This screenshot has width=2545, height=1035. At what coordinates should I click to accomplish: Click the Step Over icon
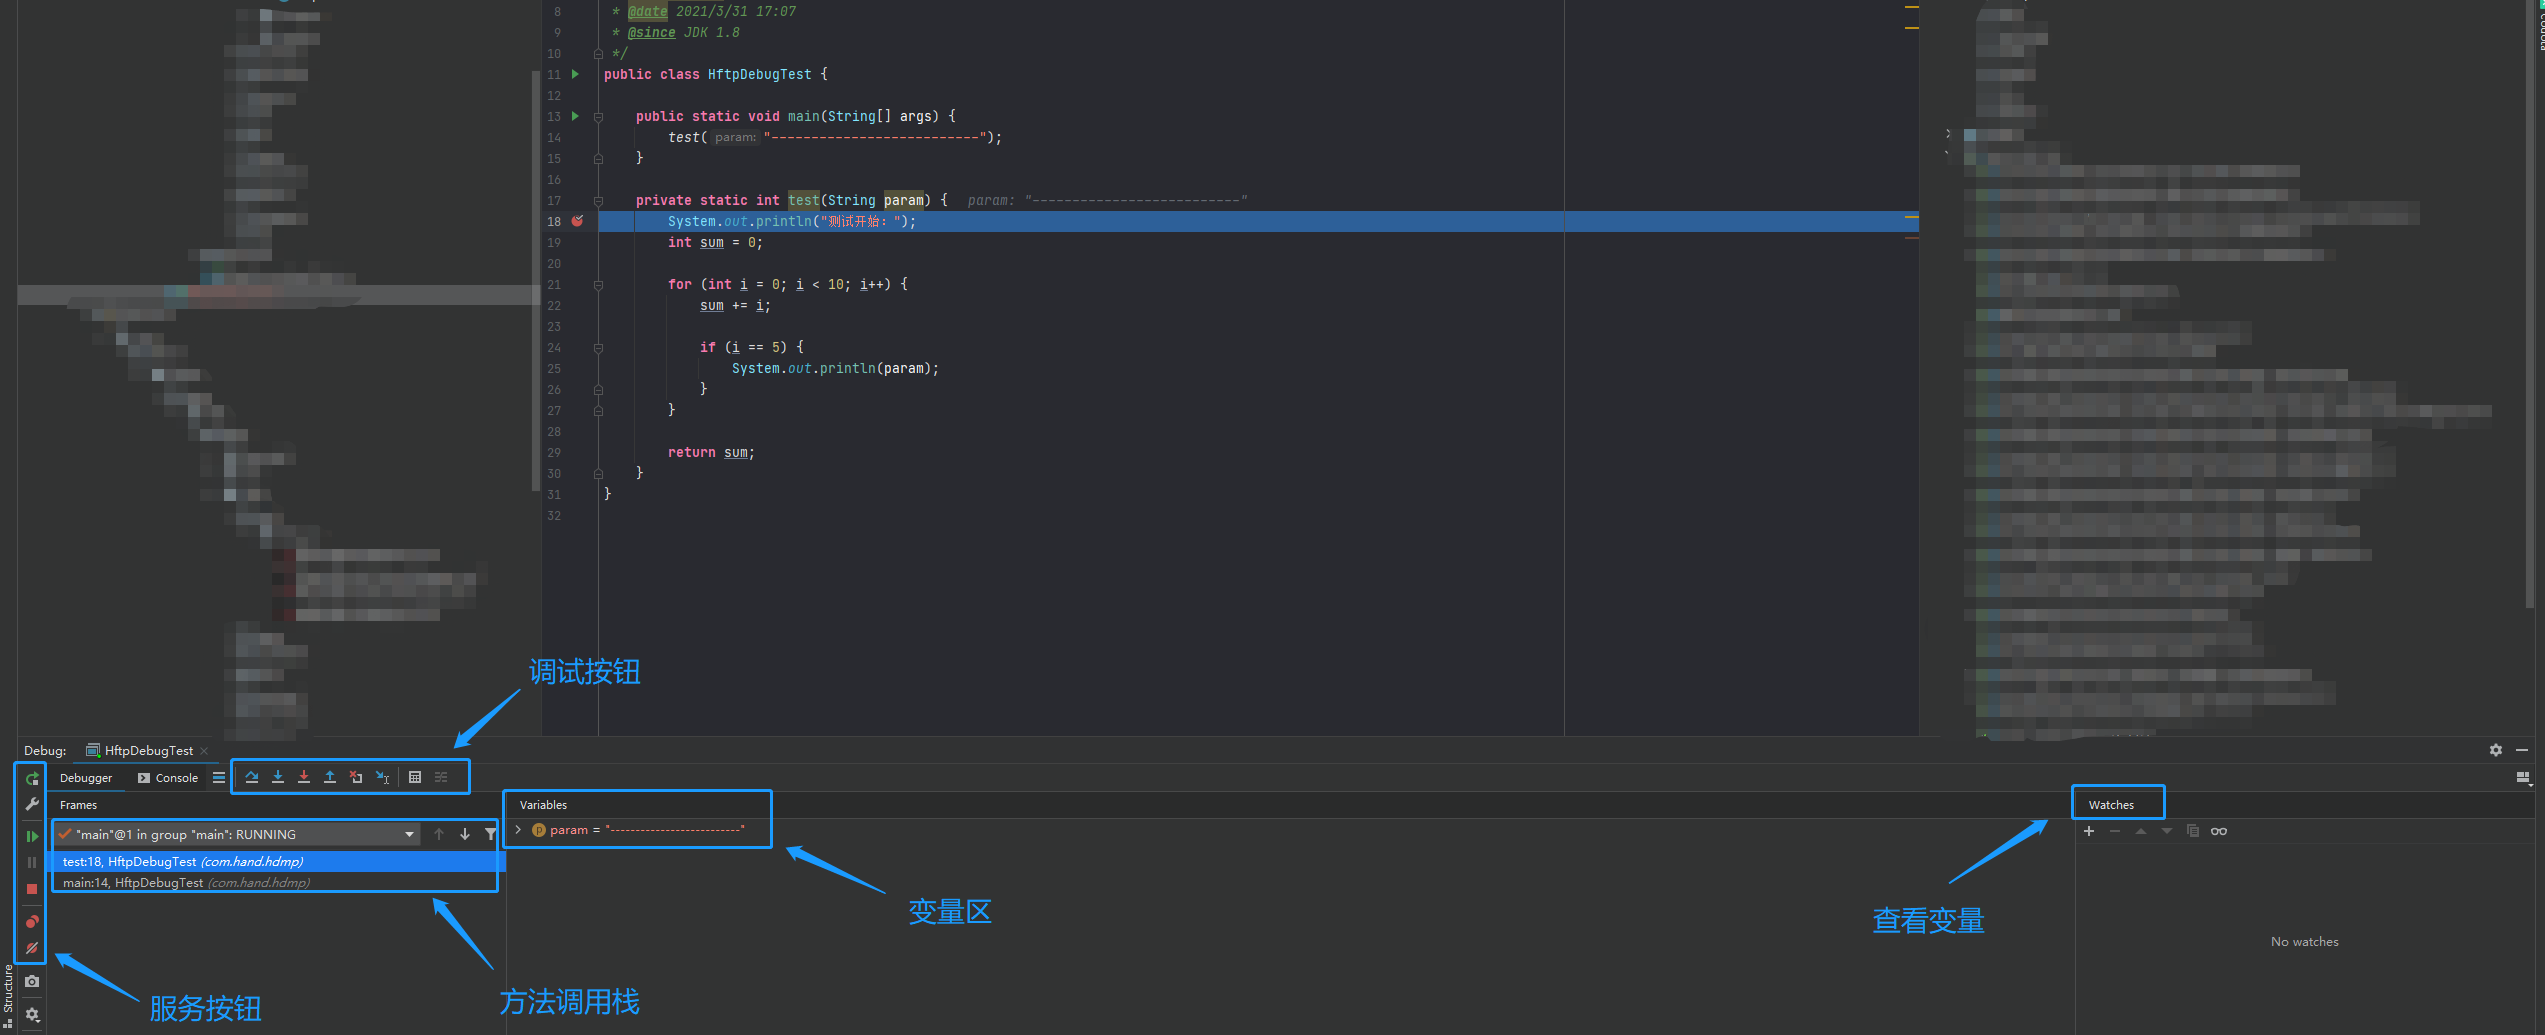[252, 777]
